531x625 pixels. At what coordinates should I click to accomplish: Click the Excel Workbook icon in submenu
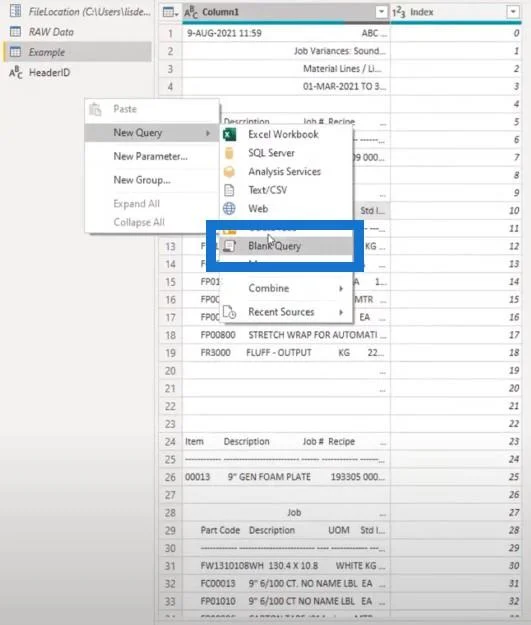[x=229, y=135]
